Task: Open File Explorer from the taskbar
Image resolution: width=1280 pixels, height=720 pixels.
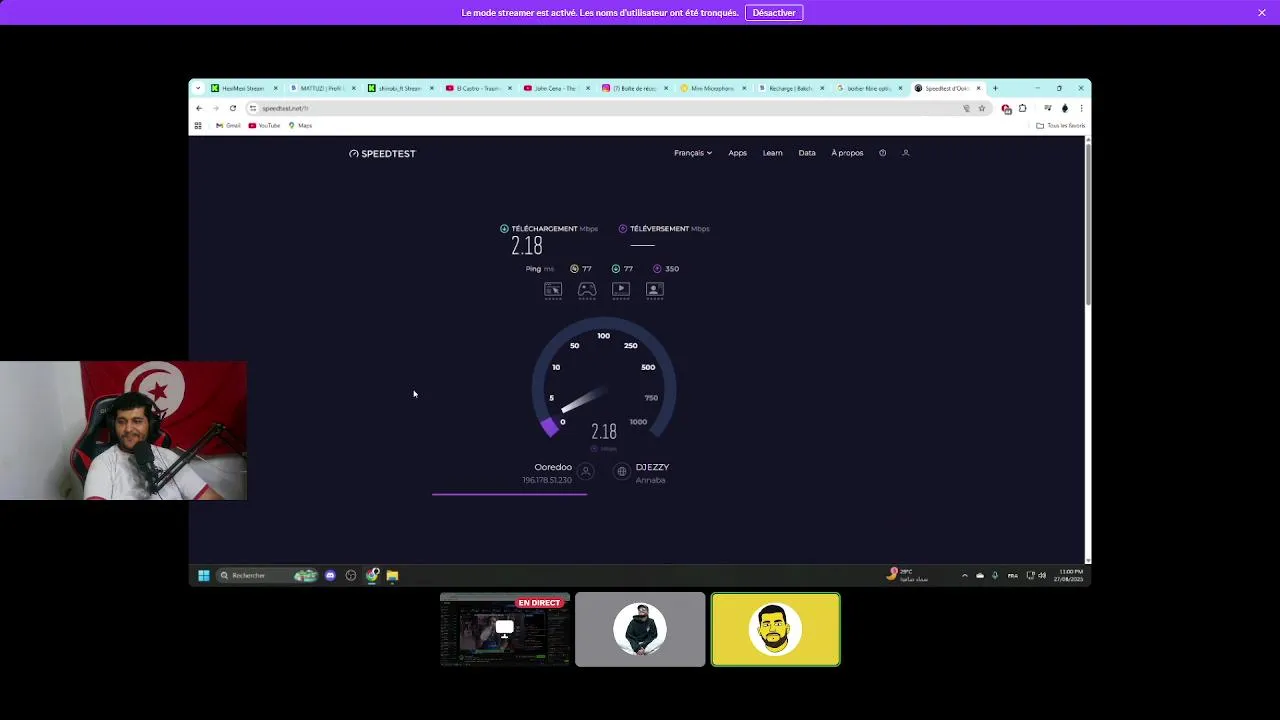Action: pyautogui.click(x=392, y=575)
